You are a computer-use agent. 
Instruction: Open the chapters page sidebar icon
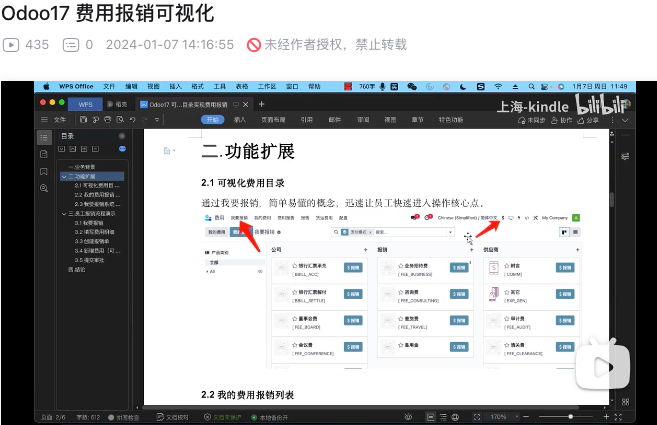pos(44,154)
